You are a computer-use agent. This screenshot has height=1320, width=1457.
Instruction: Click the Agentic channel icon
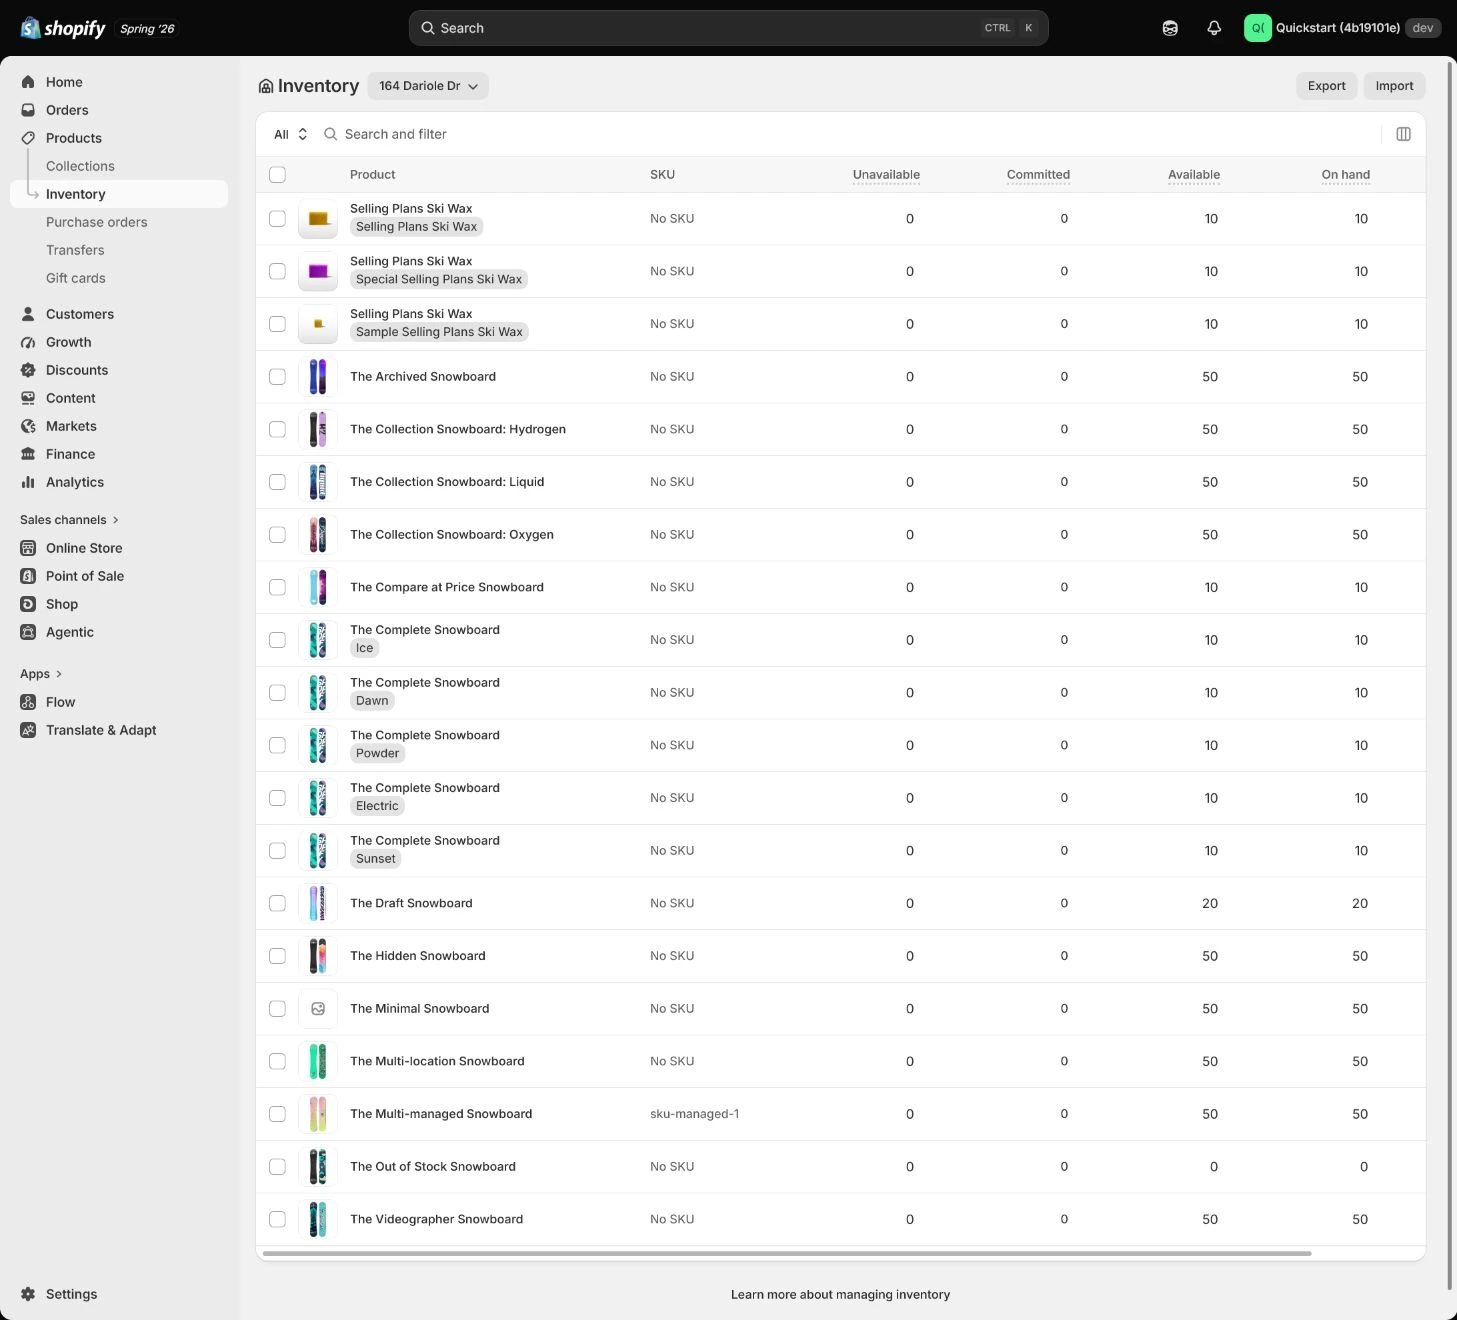pos(28,632)
